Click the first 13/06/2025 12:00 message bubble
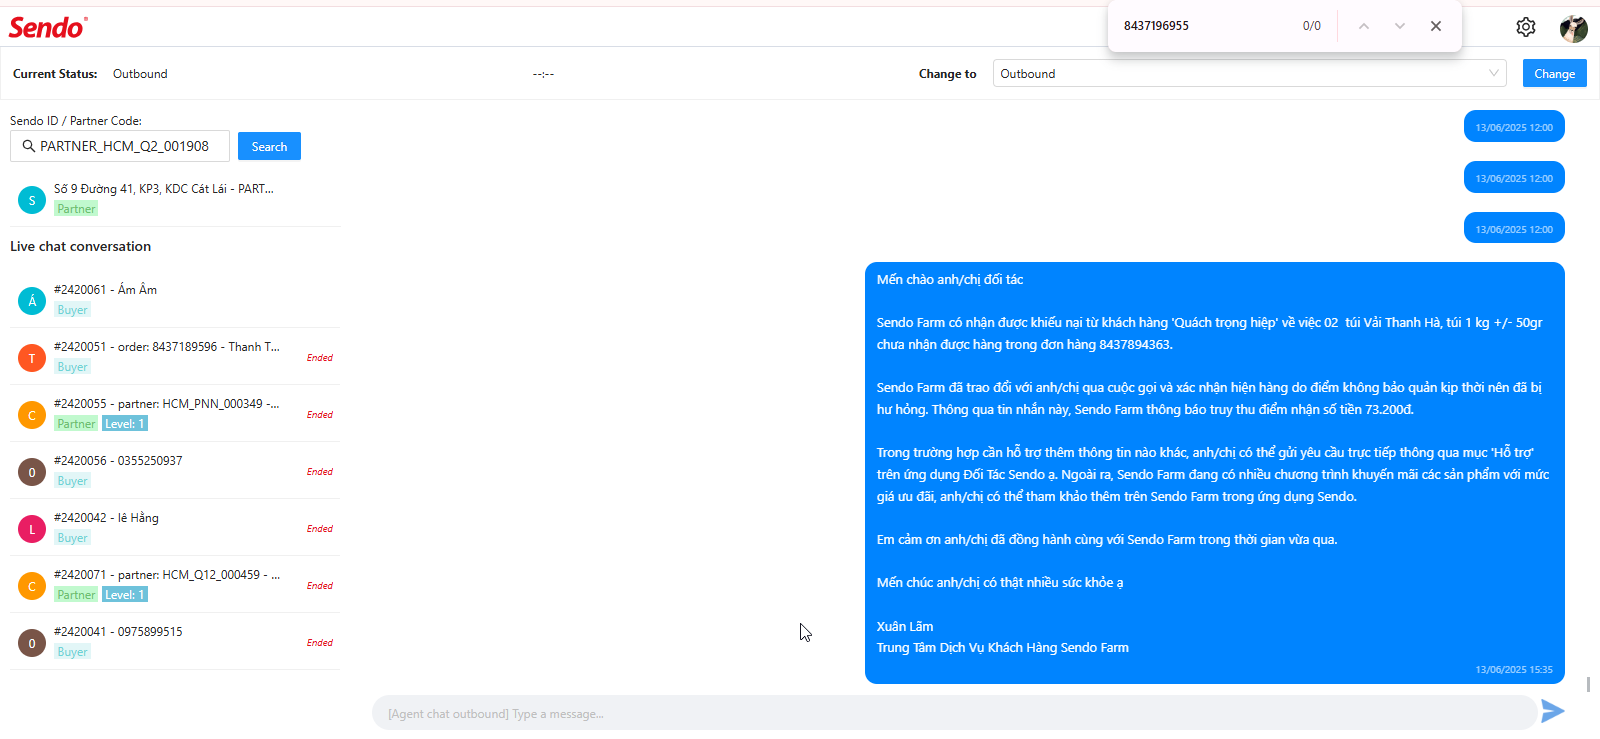 (1514, 127)
